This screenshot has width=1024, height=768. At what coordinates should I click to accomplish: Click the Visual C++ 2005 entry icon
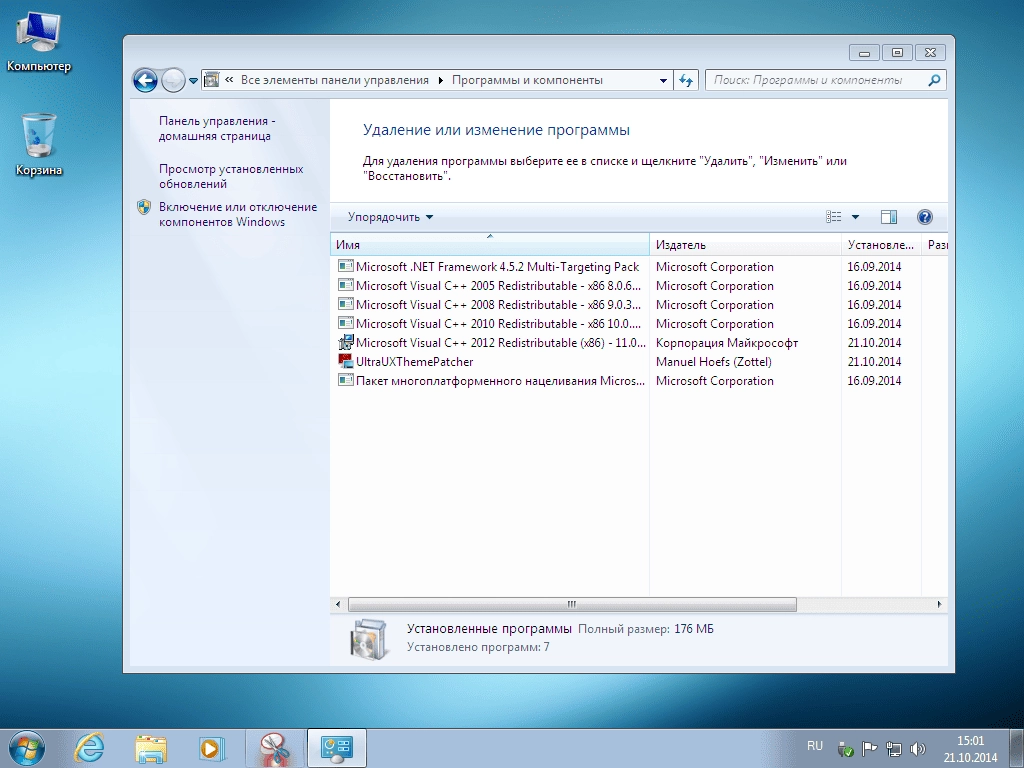click(x=345, y=285)
